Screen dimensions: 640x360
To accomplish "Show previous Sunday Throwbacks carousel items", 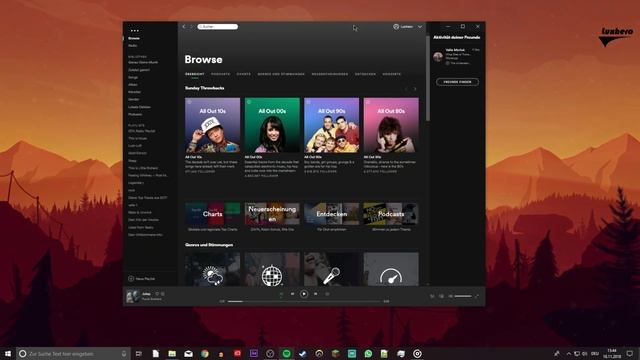I will [x=407, y=89].
